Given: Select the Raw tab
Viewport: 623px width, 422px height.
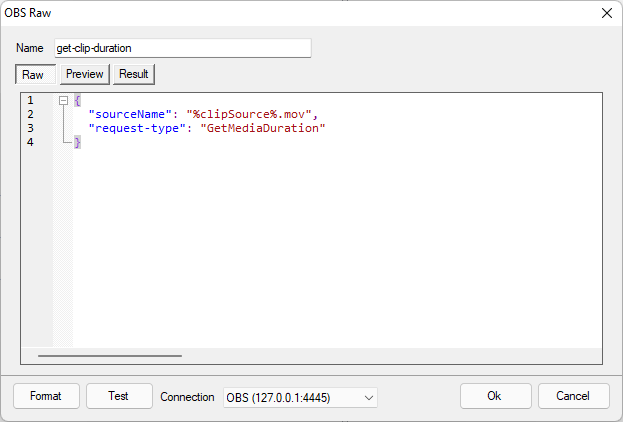Looking at the screenshot, I should [33, 74].
